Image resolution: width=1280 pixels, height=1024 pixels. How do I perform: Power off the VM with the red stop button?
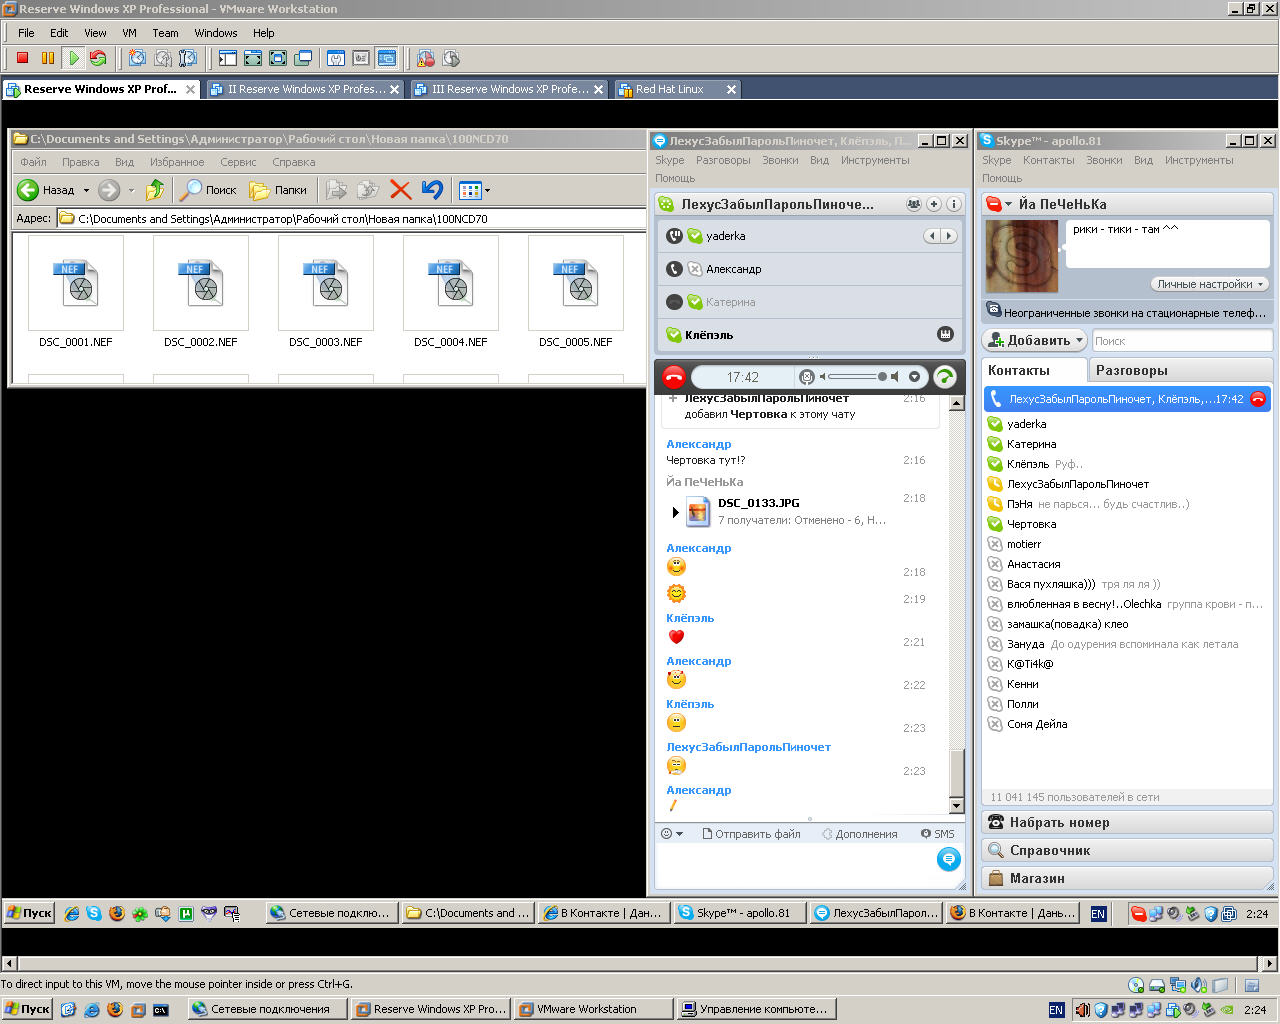pos(22,58)
